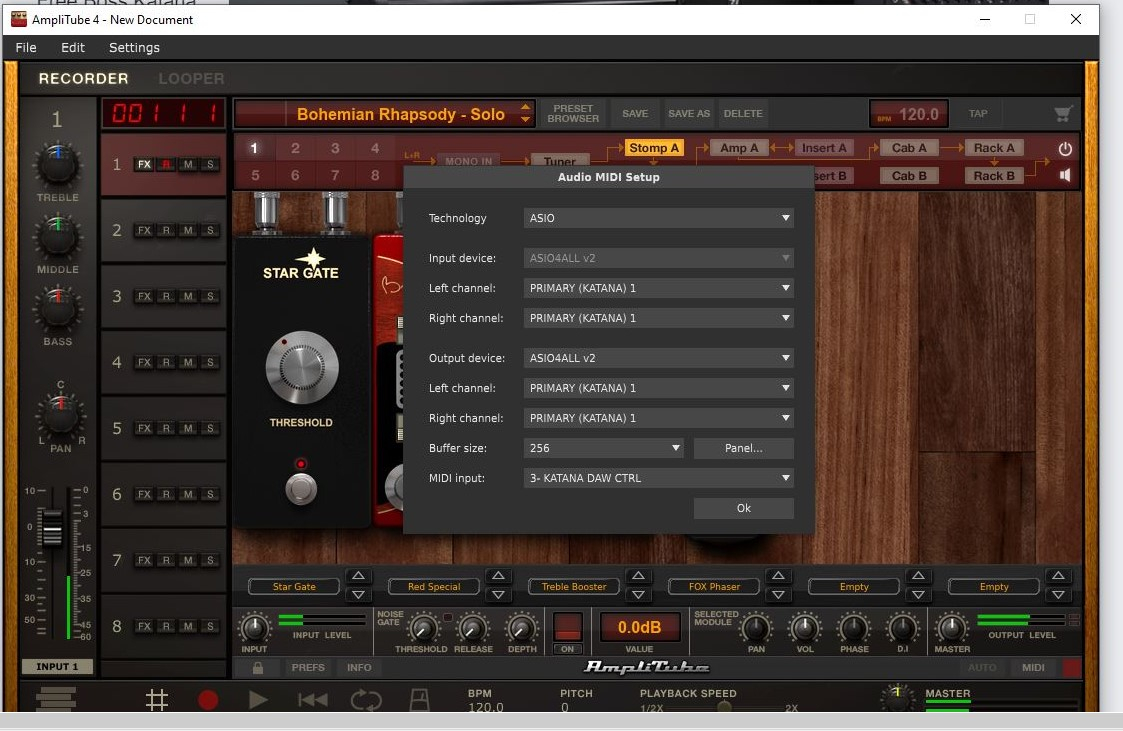
Task: Click the PAN knob on track 1
Action: tap(60, 416)
